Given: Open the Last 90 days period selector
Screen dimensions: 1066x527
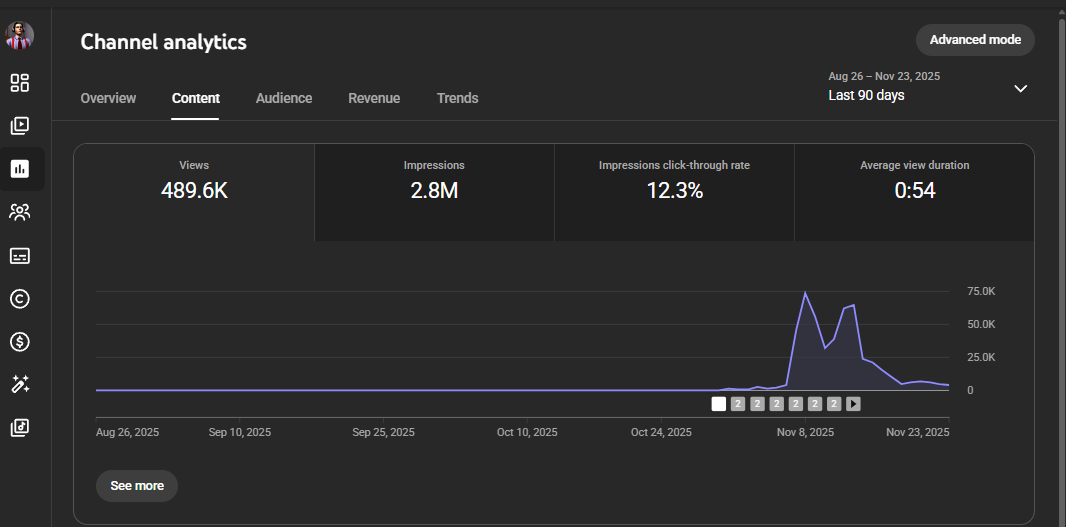Looking at the screenshot, I should click(x=866, y=95).
